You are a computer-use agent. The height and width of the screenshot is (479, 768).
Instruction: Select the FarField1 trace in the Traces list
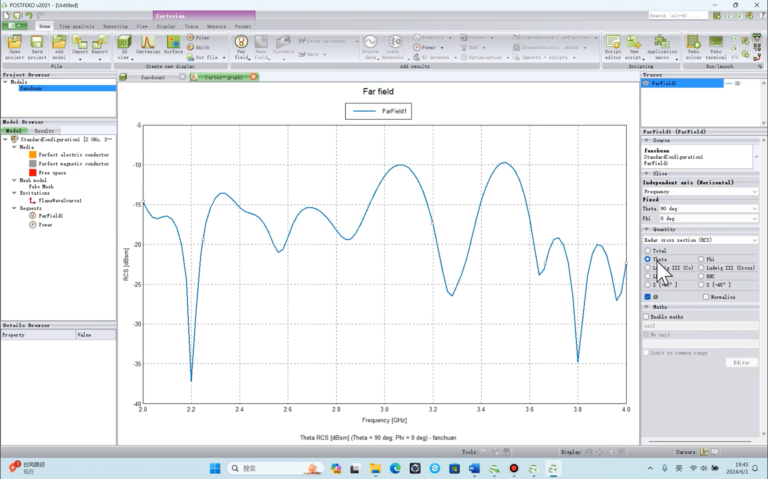pyautogui.click(x=682, y=83)
